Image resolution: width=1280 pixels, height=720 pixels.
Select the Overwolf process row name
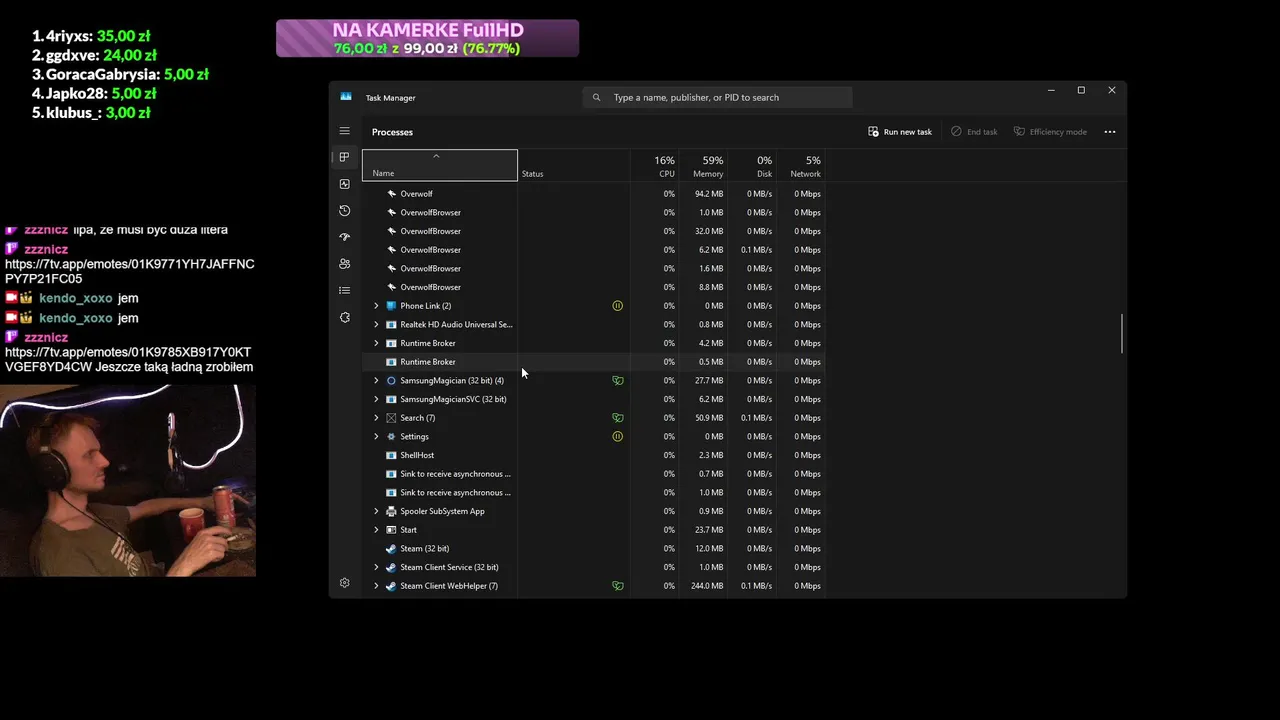[x=416, y=194]
